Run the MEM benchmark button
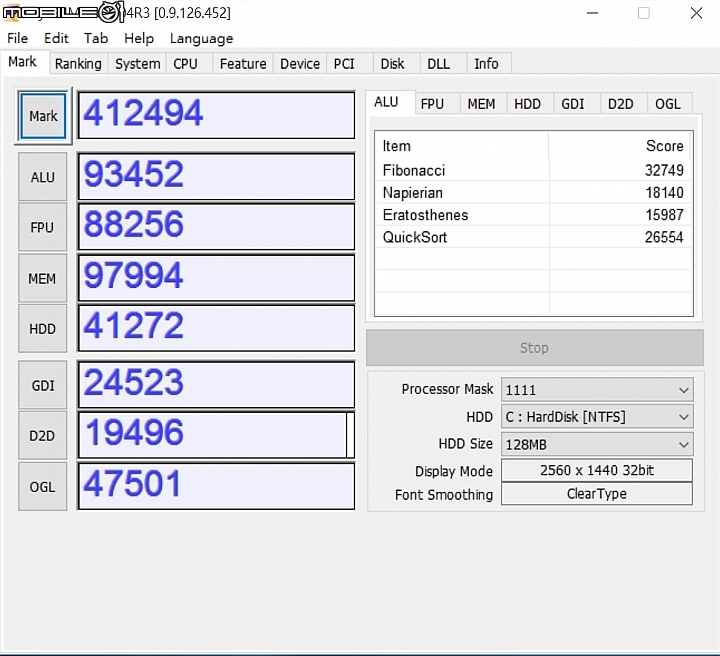The width and height of the screenshot is (720, 656). tap(42, 279)
